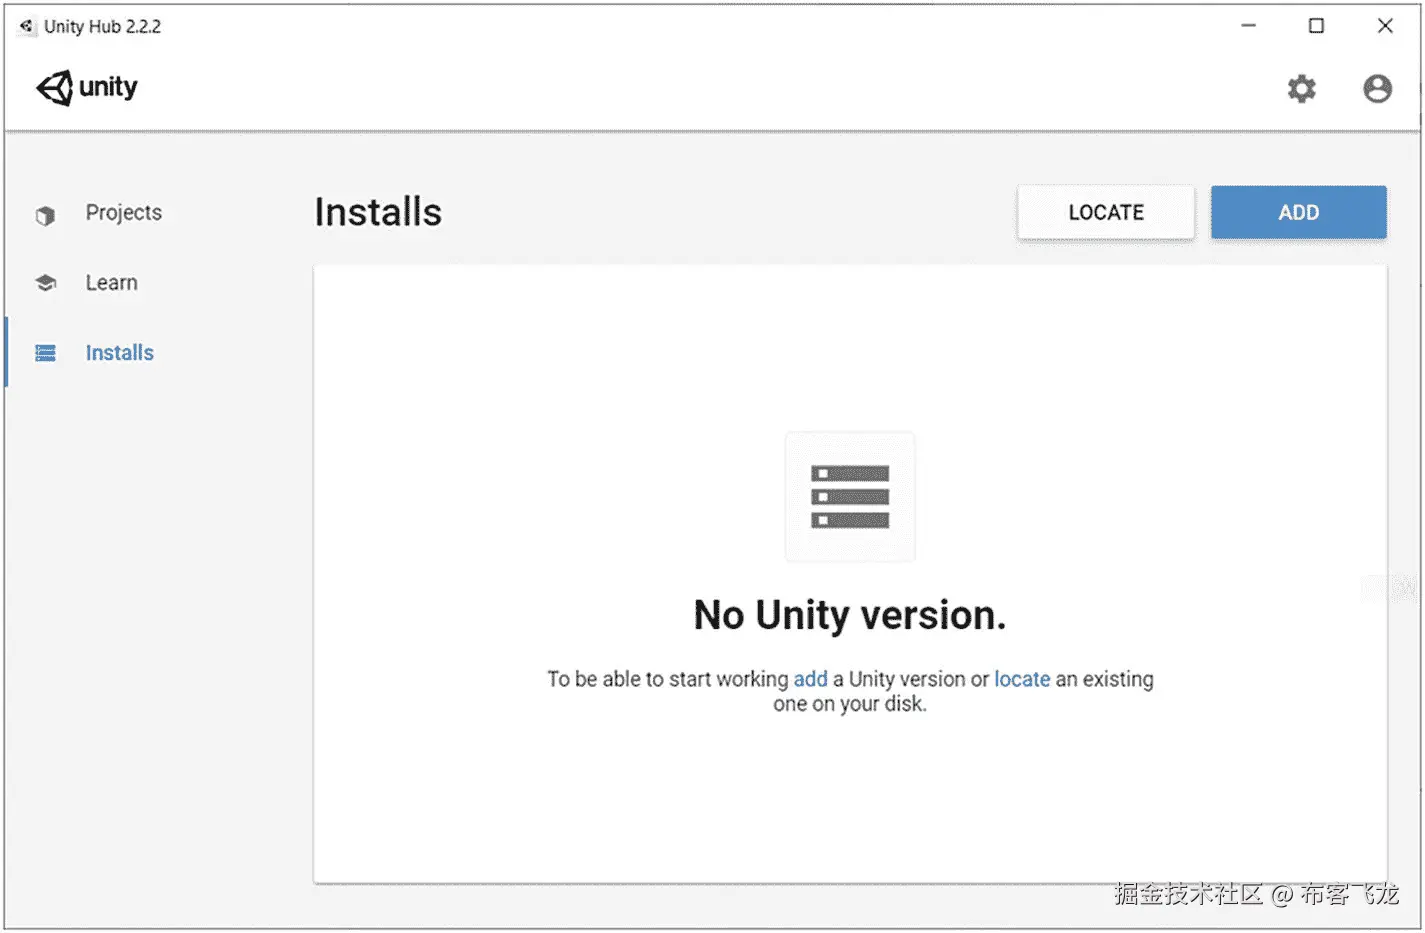Click the 'No Unity version.' heading
The image size is (1425, 933).
tap(850, 615)
